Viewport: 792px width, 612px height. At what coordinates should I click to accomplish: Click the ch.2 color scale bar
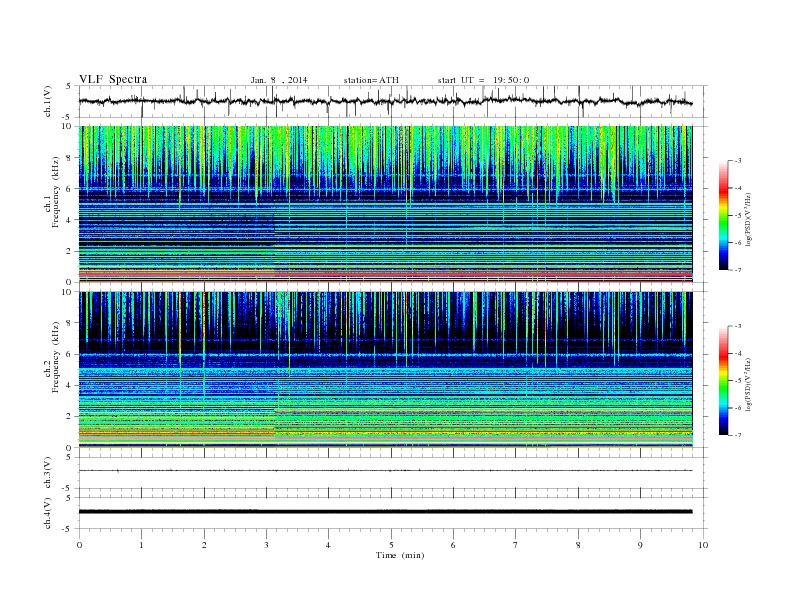point(723,381)
